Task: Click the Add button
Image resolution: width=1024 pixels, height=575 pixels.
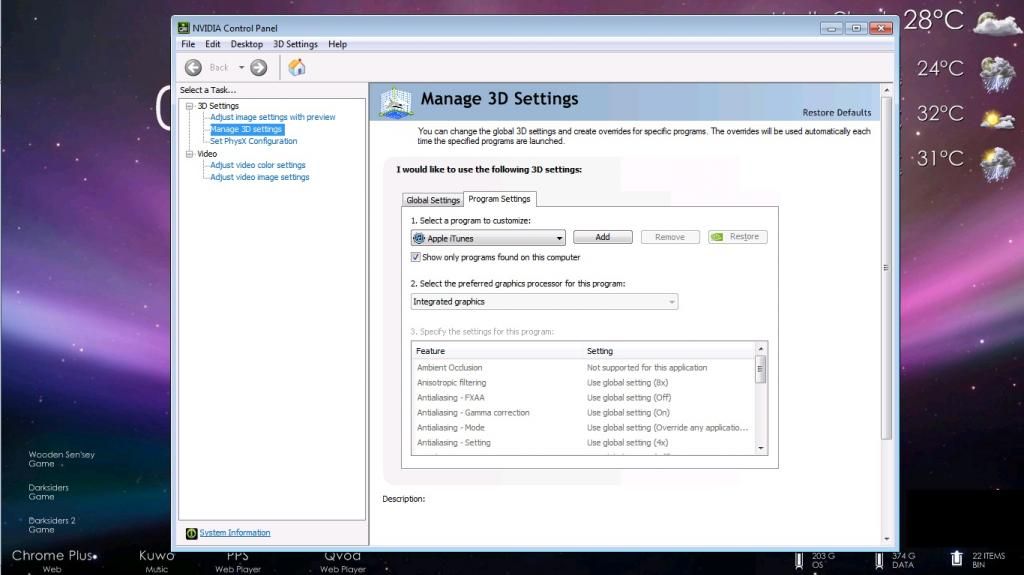Action: click(602, 237)
